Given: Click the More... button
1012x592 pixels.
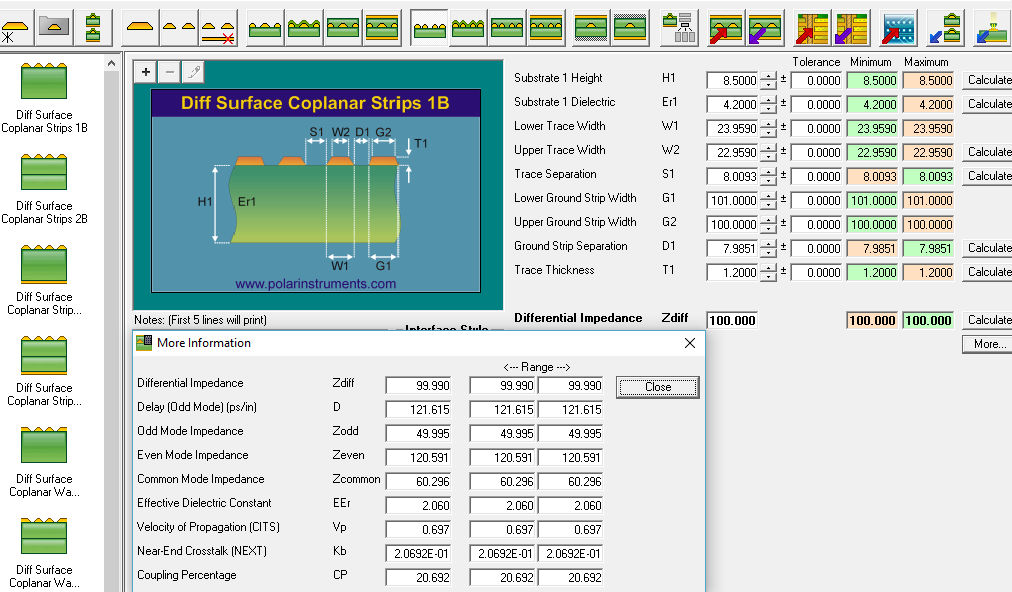Looking at the screenshot, I should tap(988, 344).
